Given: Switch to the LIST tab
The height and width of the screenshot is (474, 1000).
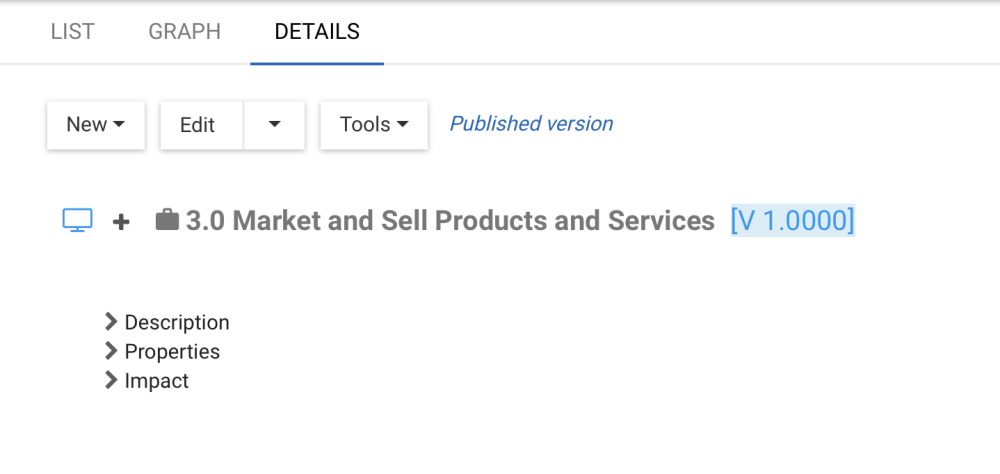Looking at the screenshot, I should (72, 32).
